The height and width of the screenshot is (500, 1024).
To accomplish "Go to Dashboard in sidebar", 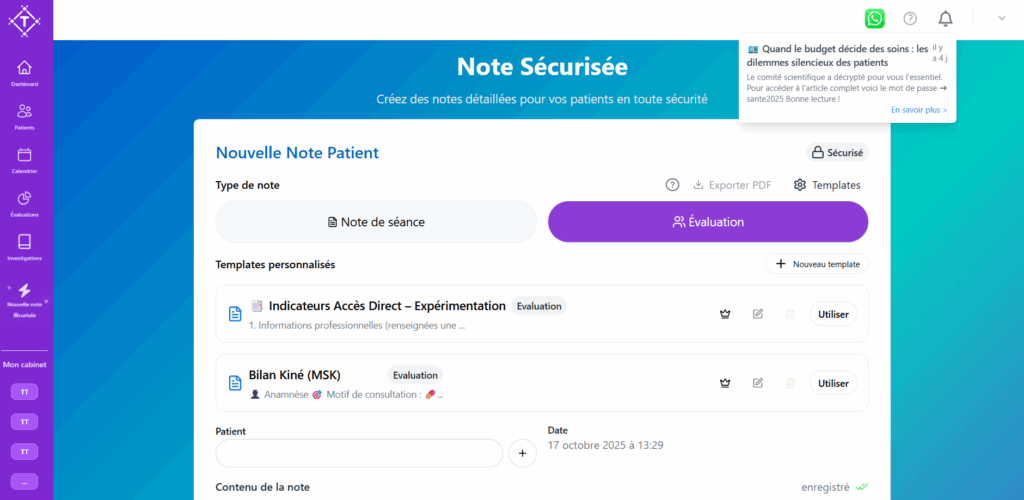I will (25, 73).
